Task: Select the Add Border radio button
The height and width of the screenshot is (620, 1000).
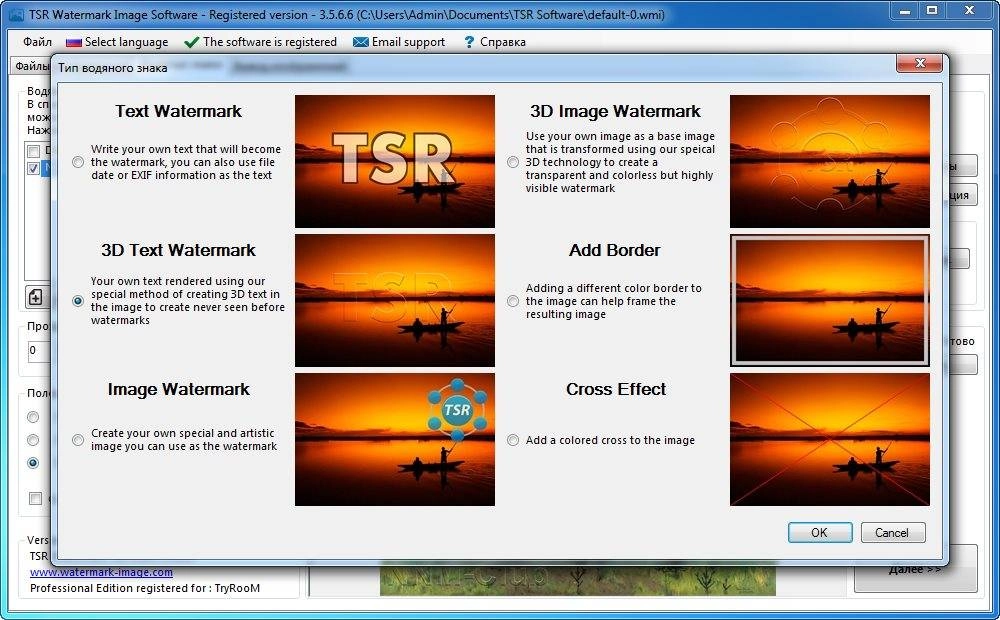Action: [x=513, y=300]
